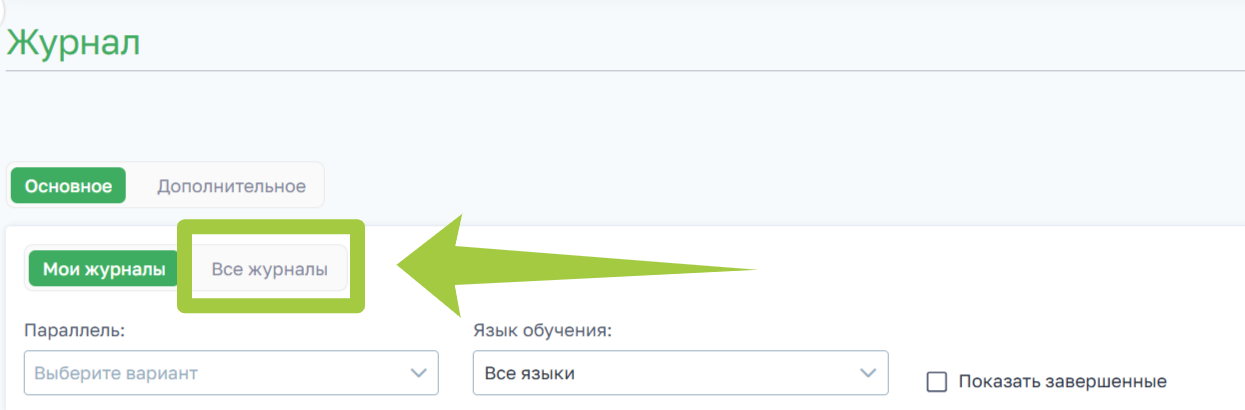Click the Выберите вариант placeholder text

116,373
